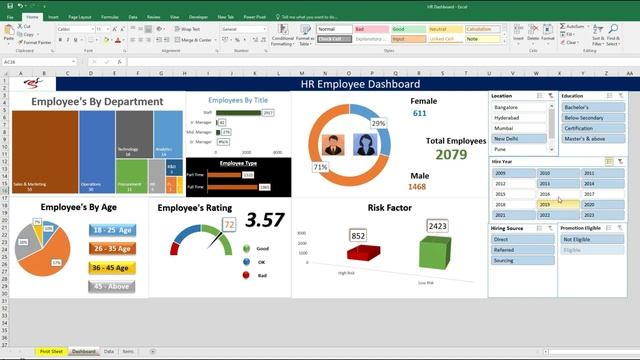Expand the Clear options
640x360 pixels.
(x=578, y=42)
